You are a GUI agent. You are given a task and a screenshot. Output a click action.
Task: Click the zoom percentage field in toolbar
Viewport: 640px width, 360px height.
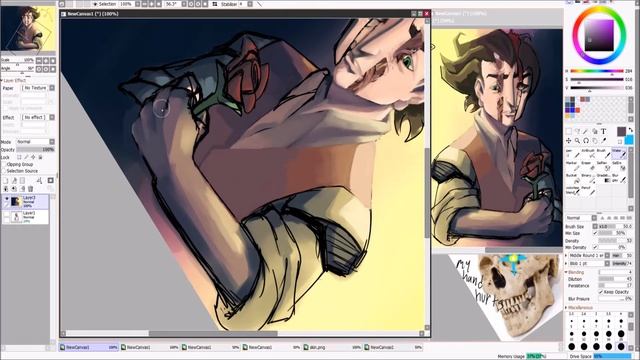(126, 4)
